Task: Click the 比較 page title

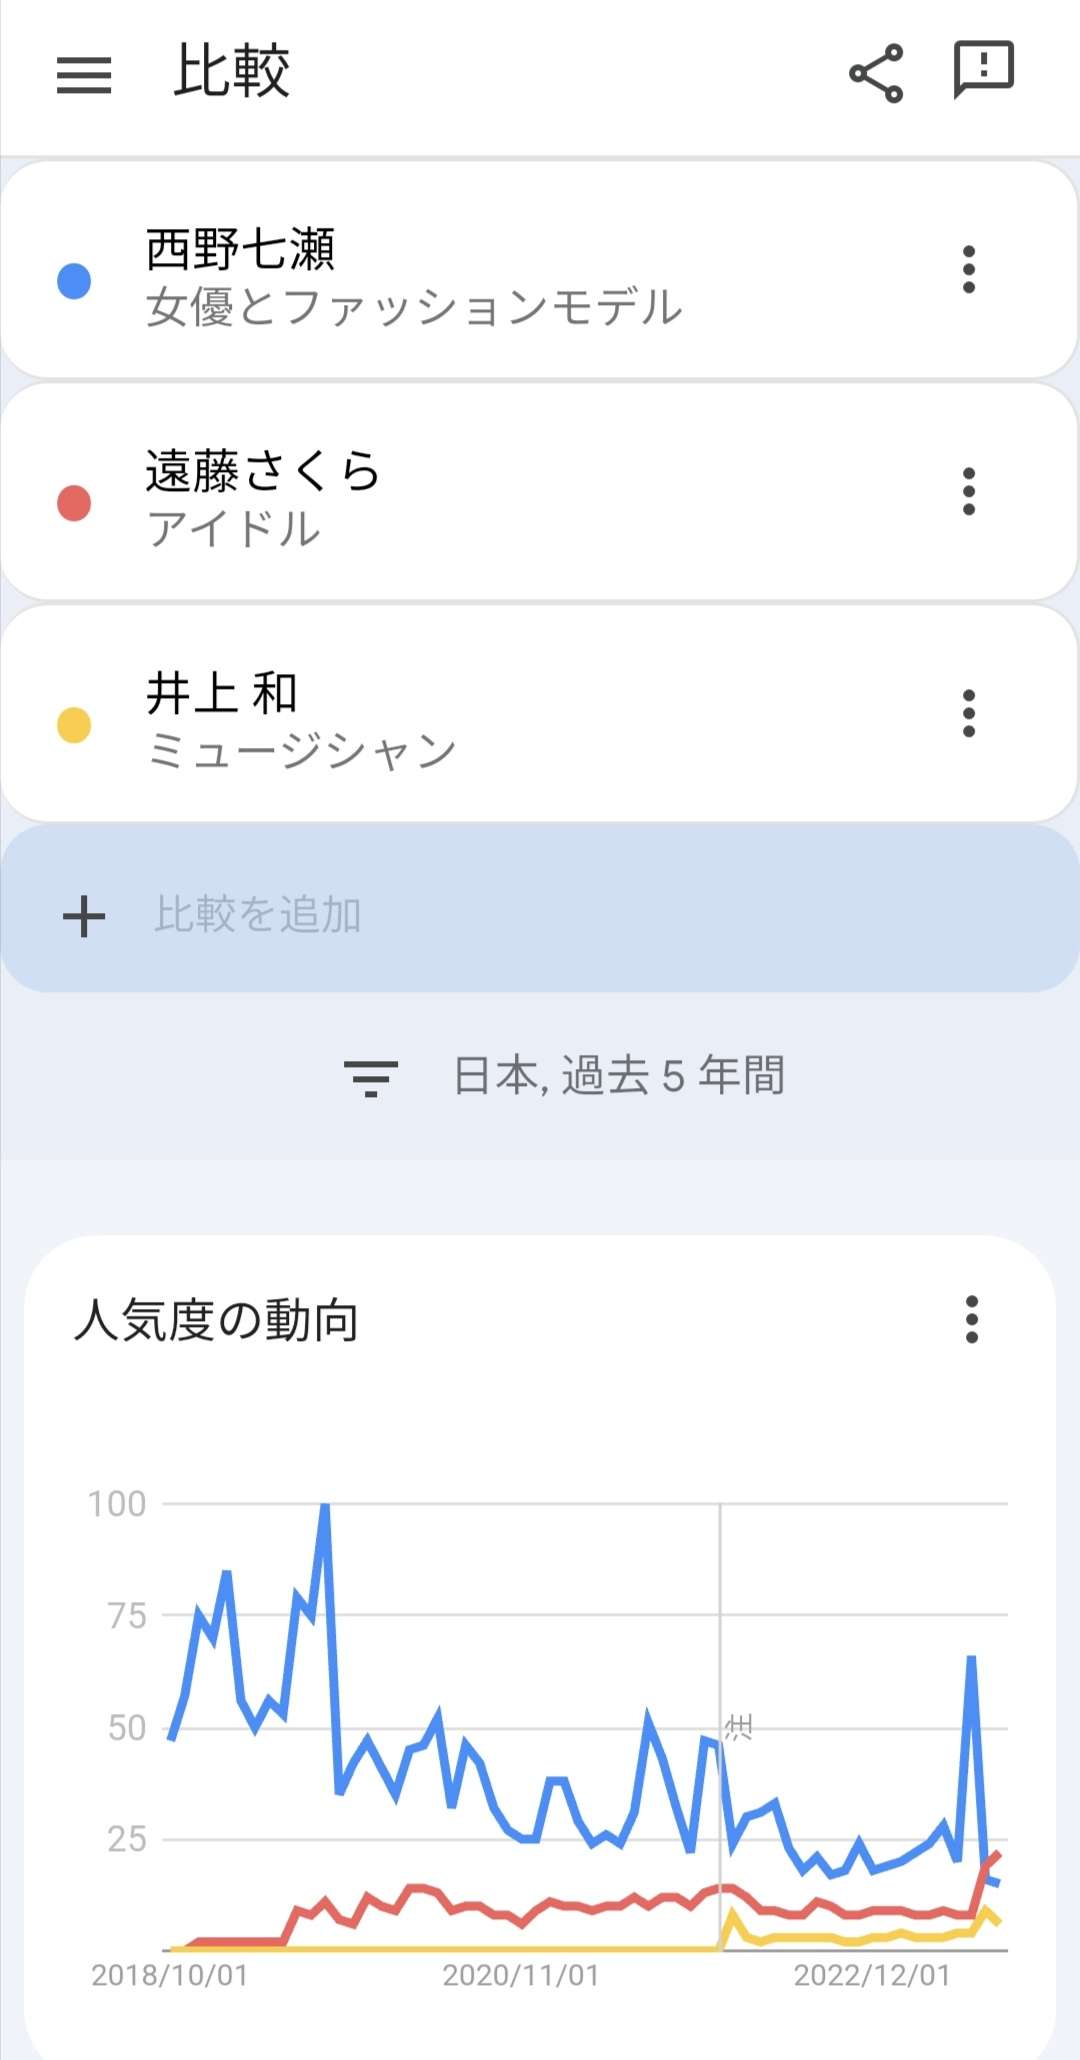Action: coord(232,72)
